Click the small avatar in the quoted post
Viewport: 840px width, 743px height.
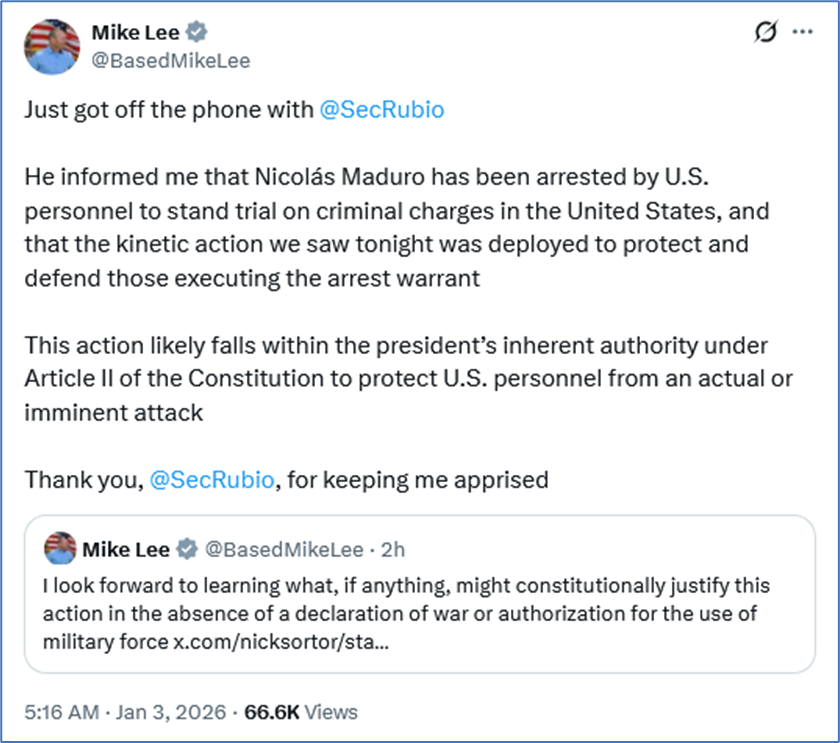point(60,548)
